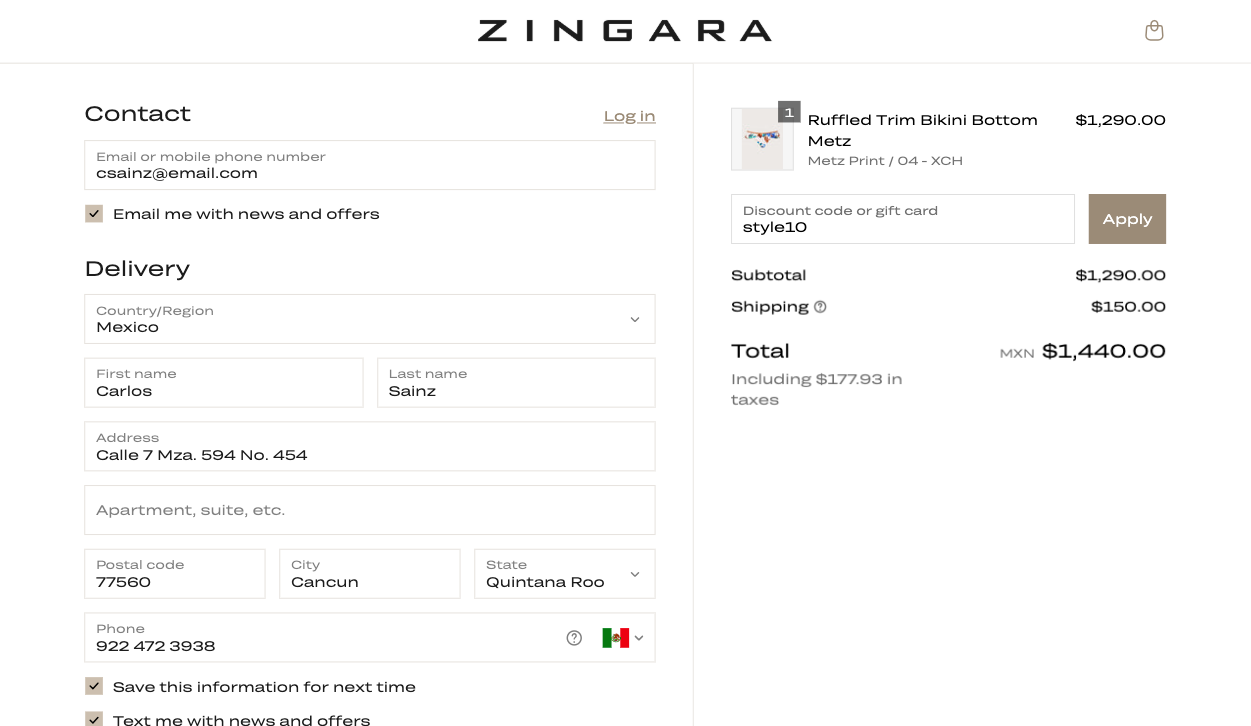Click the shipping info help icon

tap(820, 307)
